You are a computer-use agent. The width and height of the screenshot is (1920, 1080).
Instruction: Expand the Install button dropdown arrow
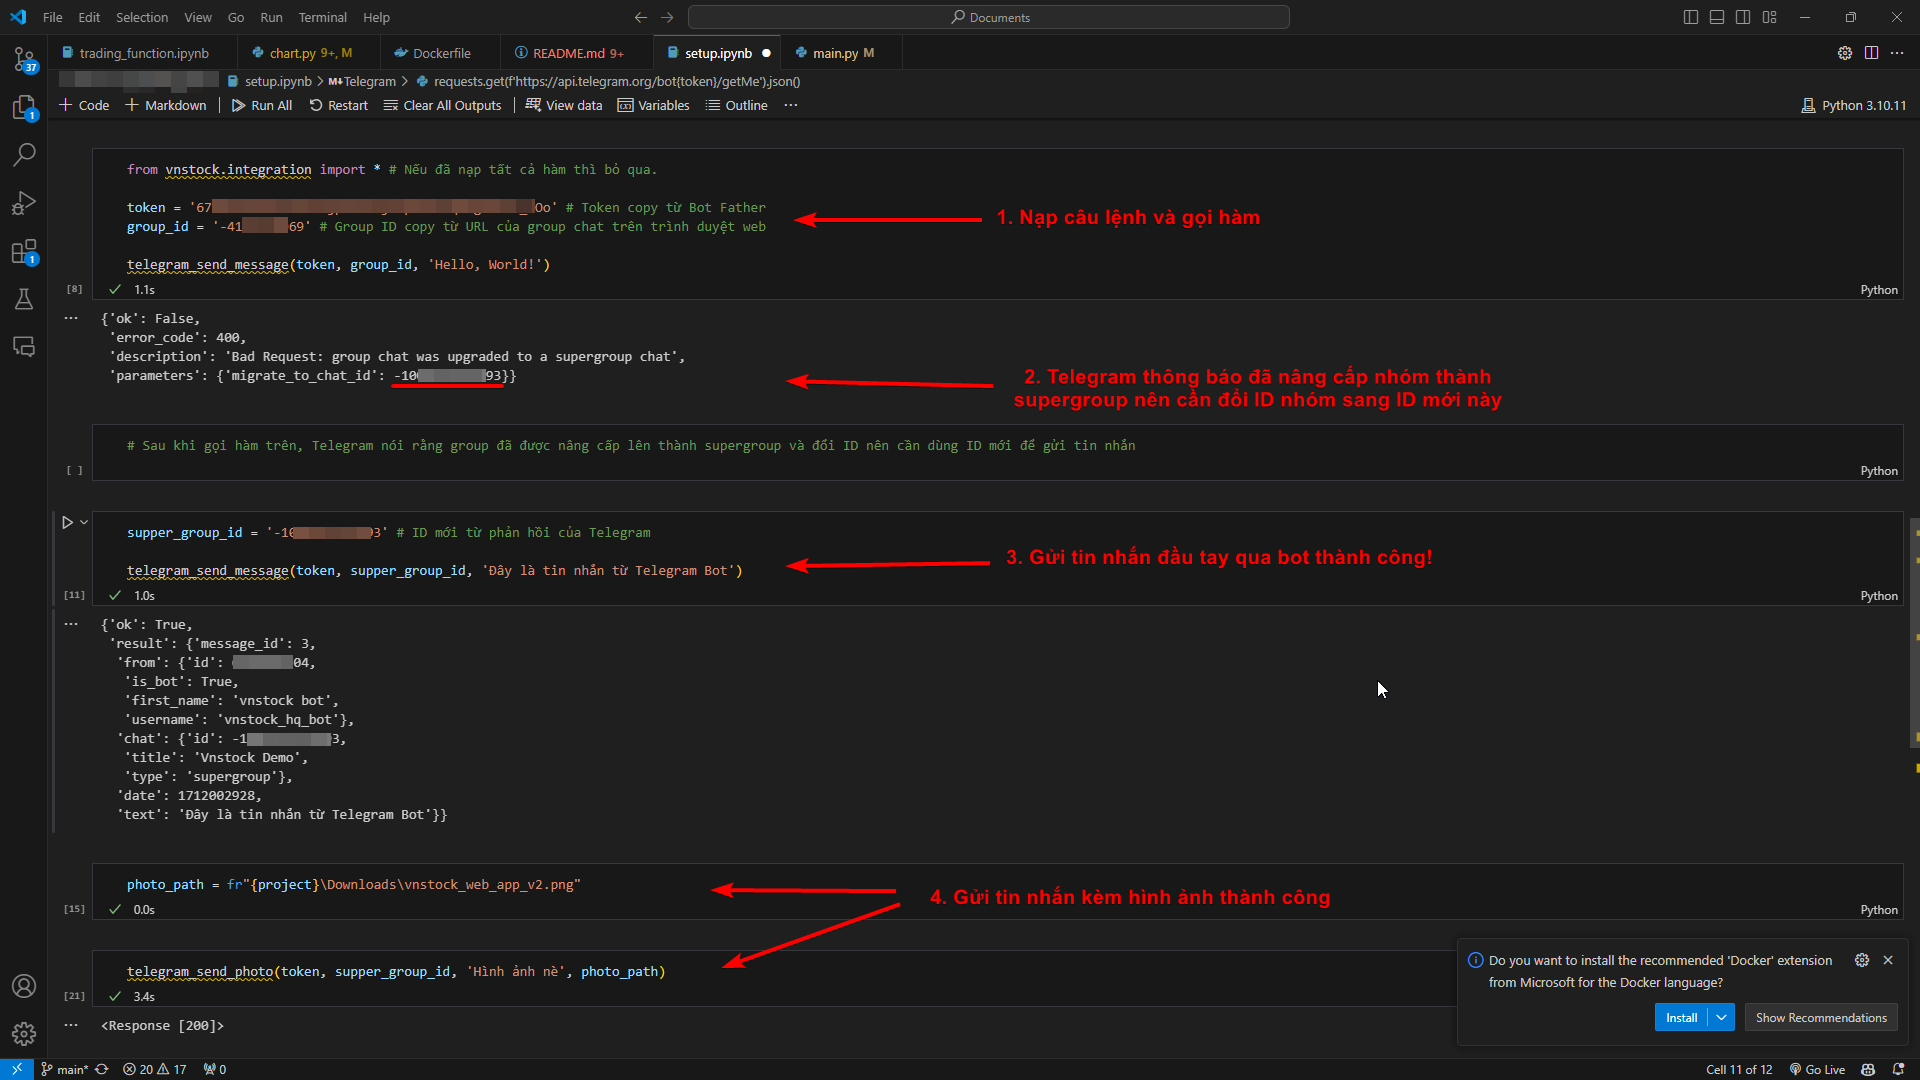(1722, 1017)
